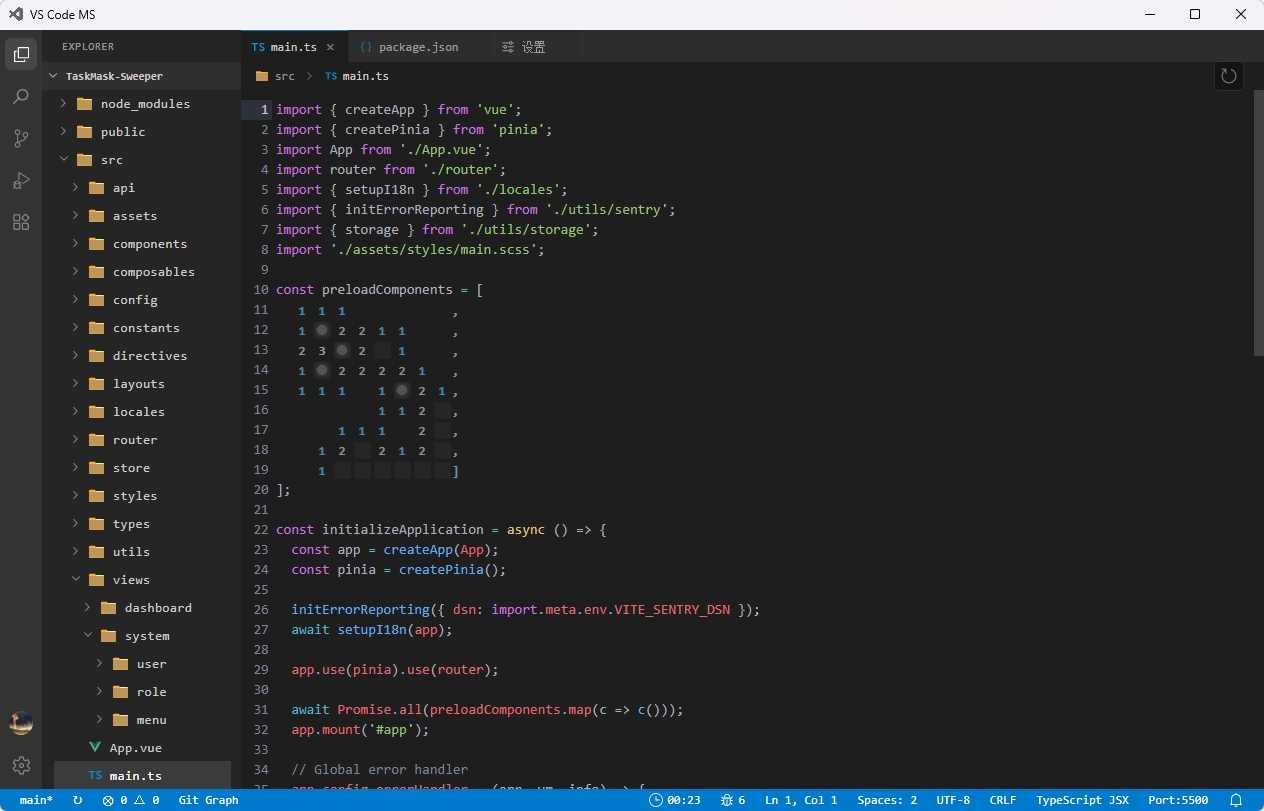The height and width of the screenshot is (811, 1264).
Task: Click the src folder icon in the breadcrumb
Action: click(262, 76)
